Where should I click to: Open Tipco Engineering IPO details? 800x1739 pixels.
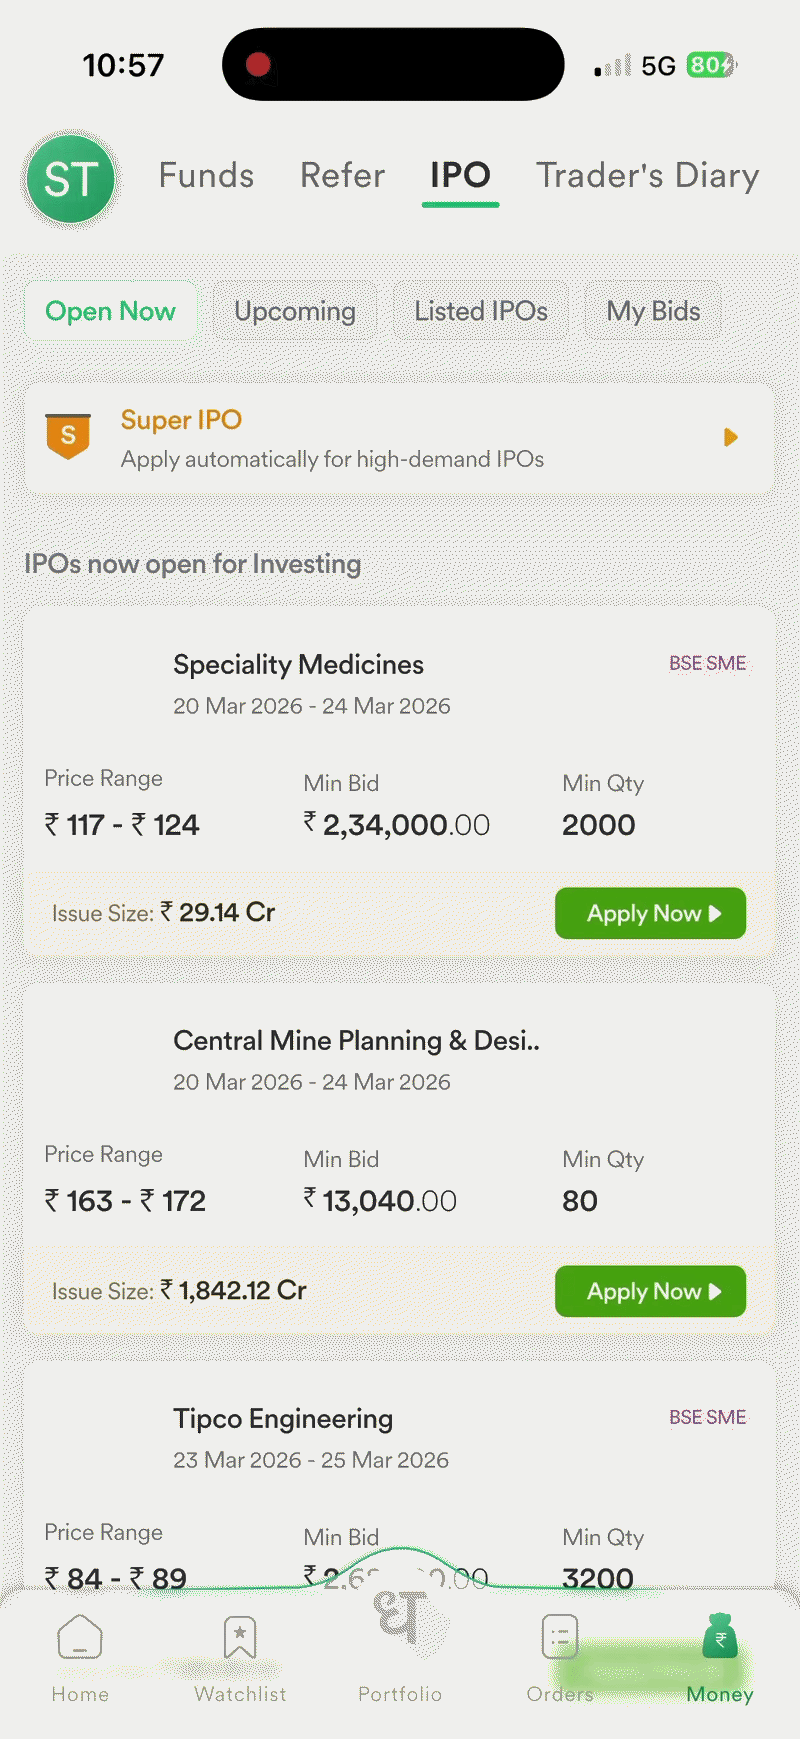pyautogui.click(x=283, y=1419)
